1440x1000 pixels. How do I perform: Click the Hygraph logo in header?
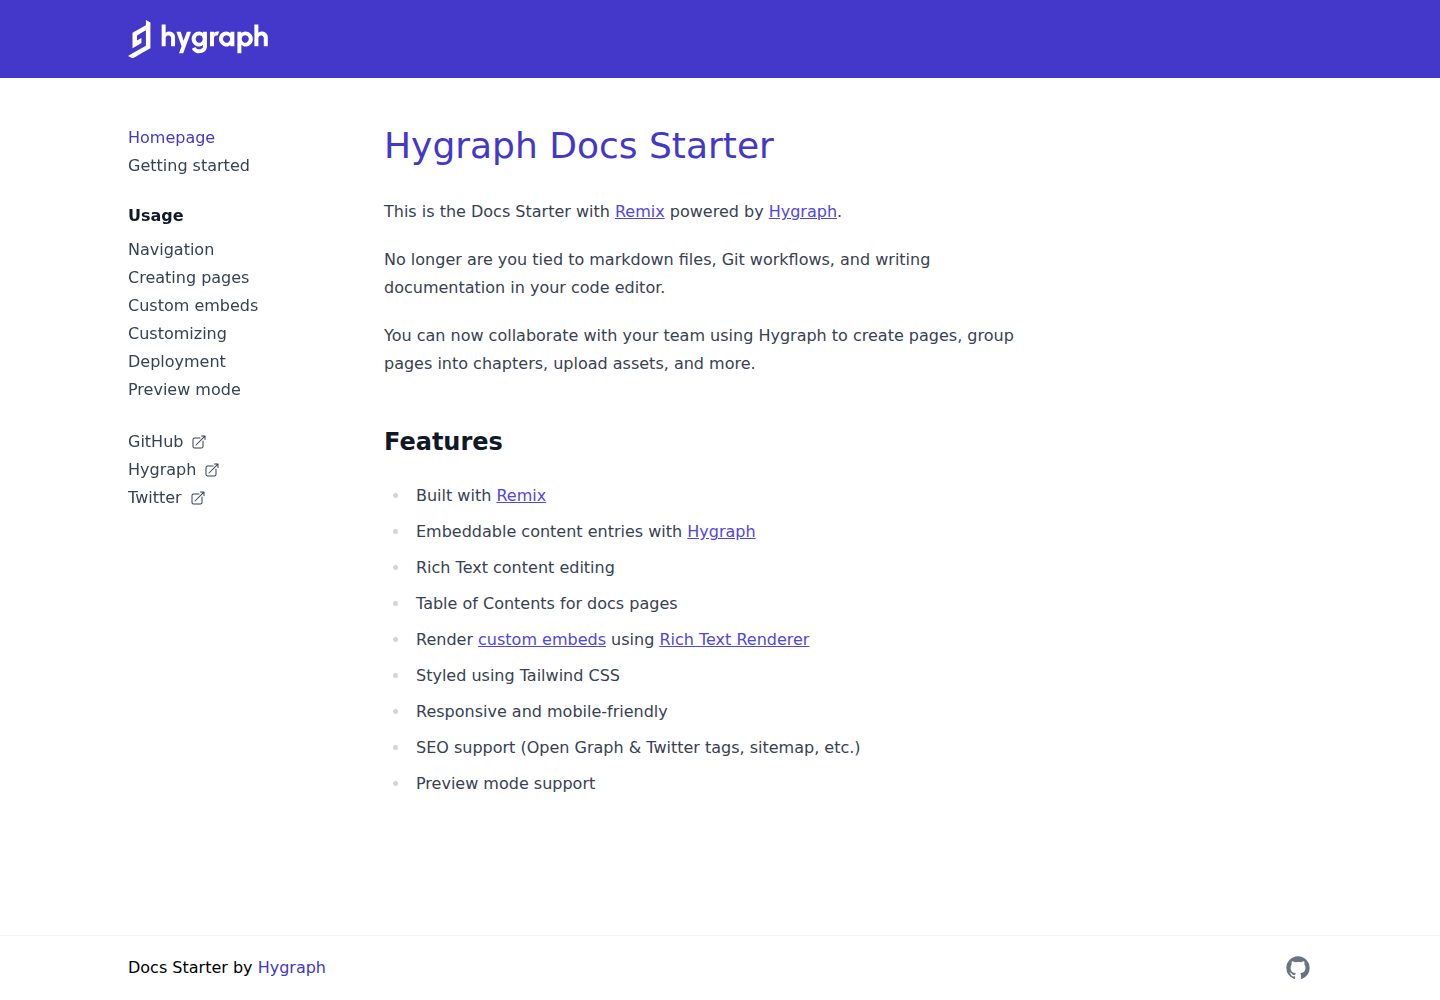199,39
